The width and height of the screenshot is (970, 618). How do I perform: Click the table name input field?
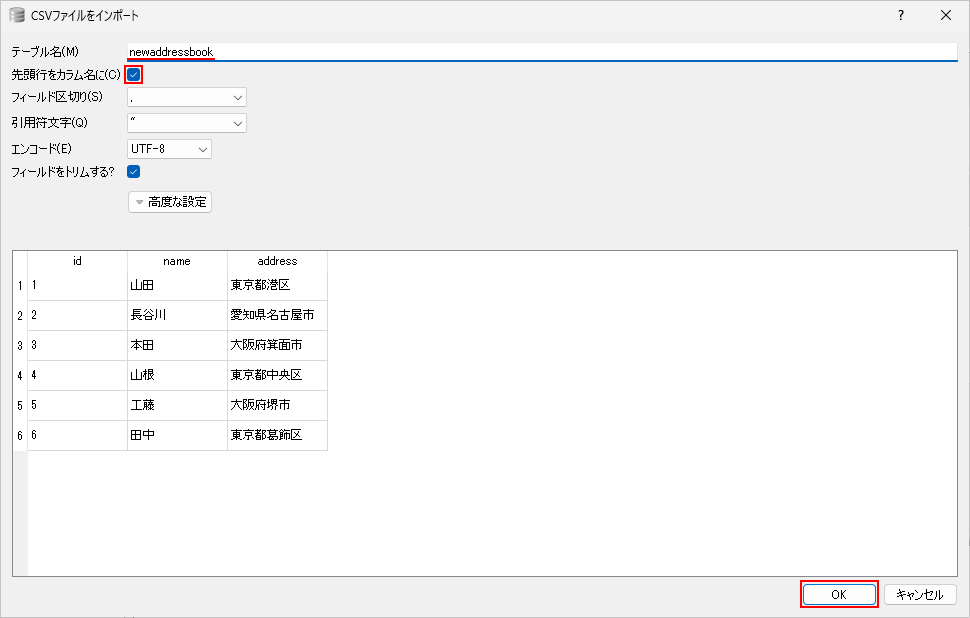[x=540, y=51]
